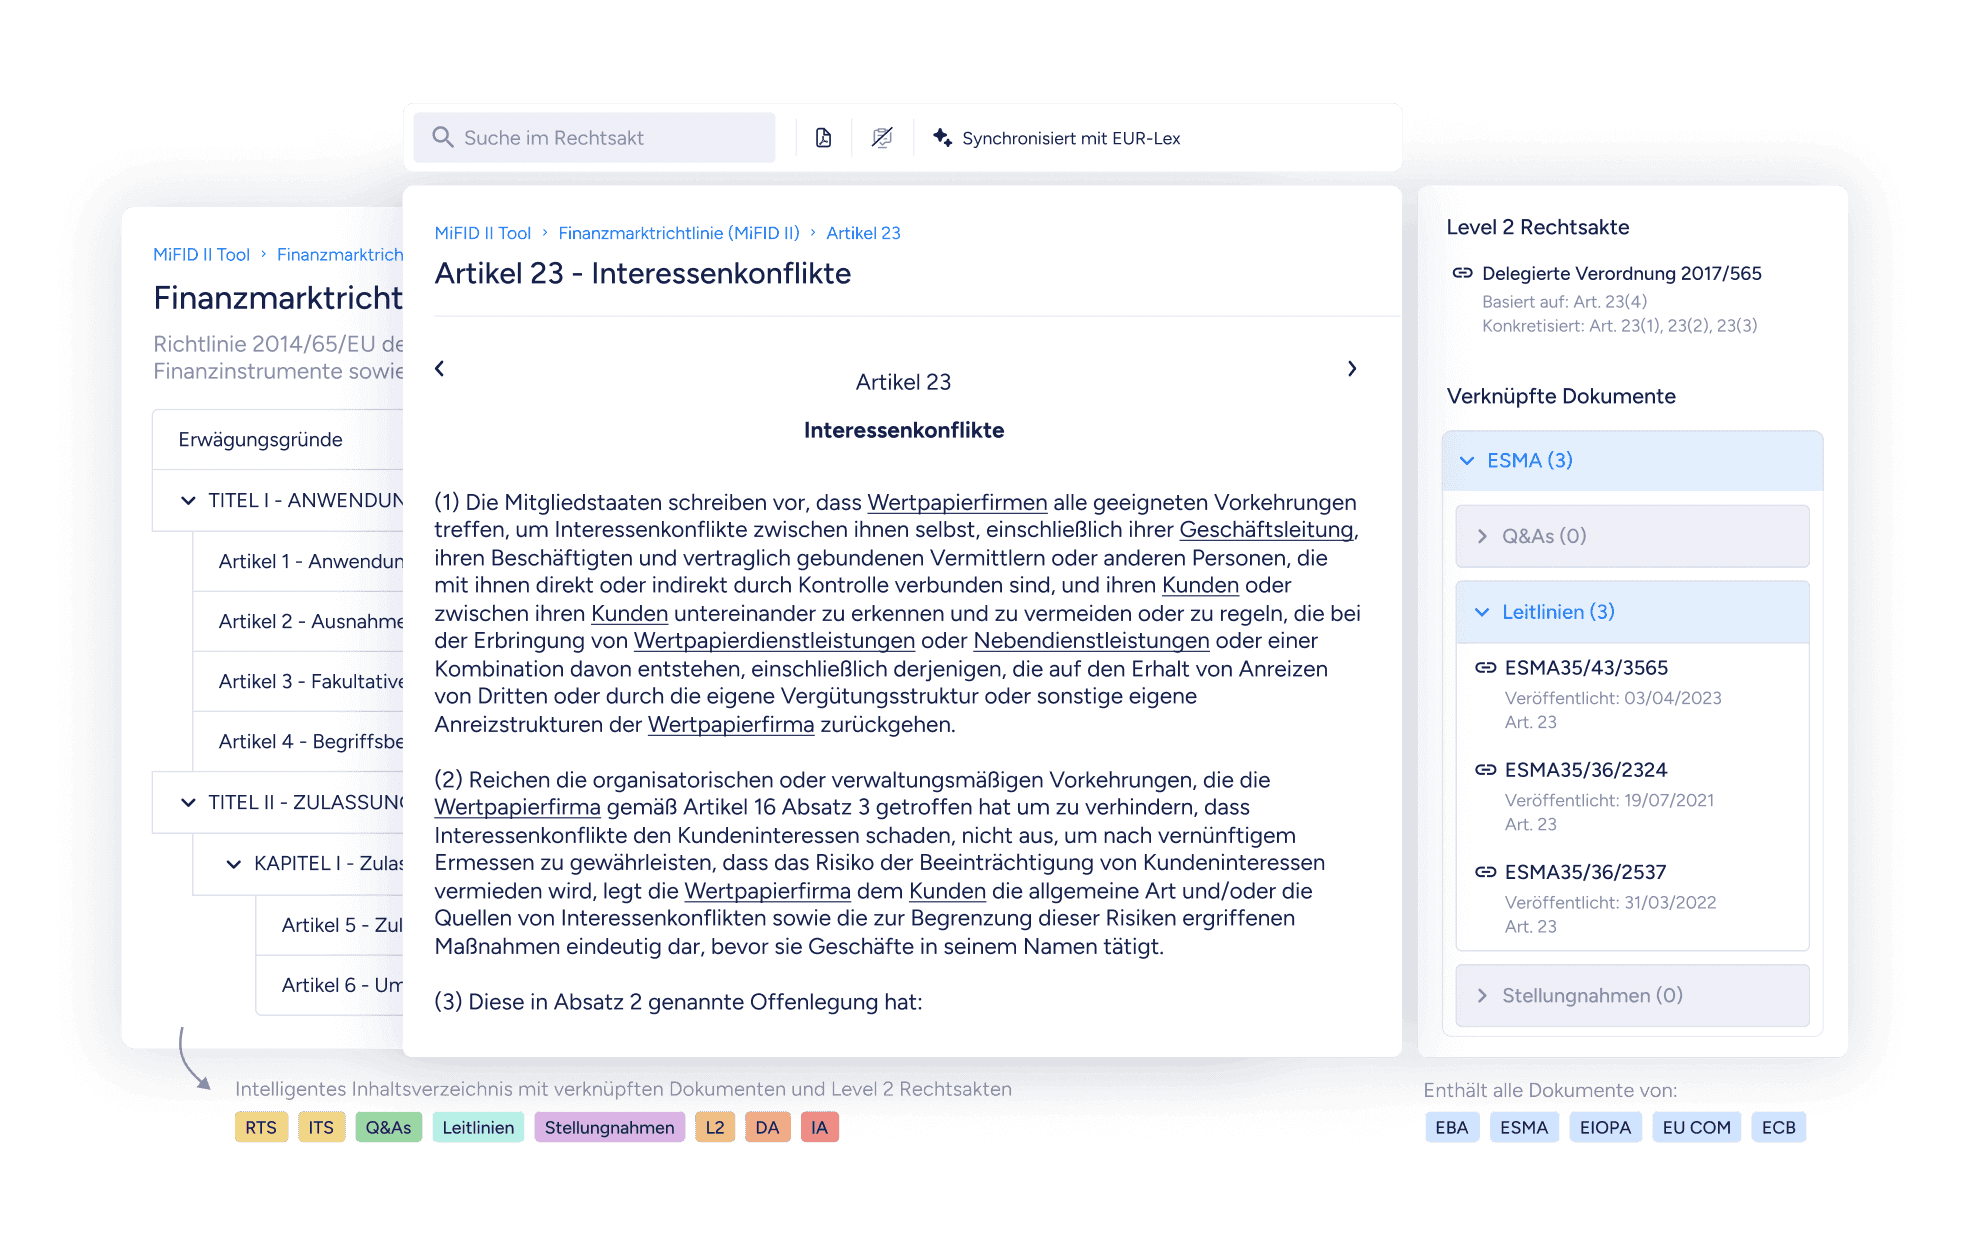Open 'MiFID II Tool' breadcrumb in center panel
1968x1244 pixels.
pos(482,233)
